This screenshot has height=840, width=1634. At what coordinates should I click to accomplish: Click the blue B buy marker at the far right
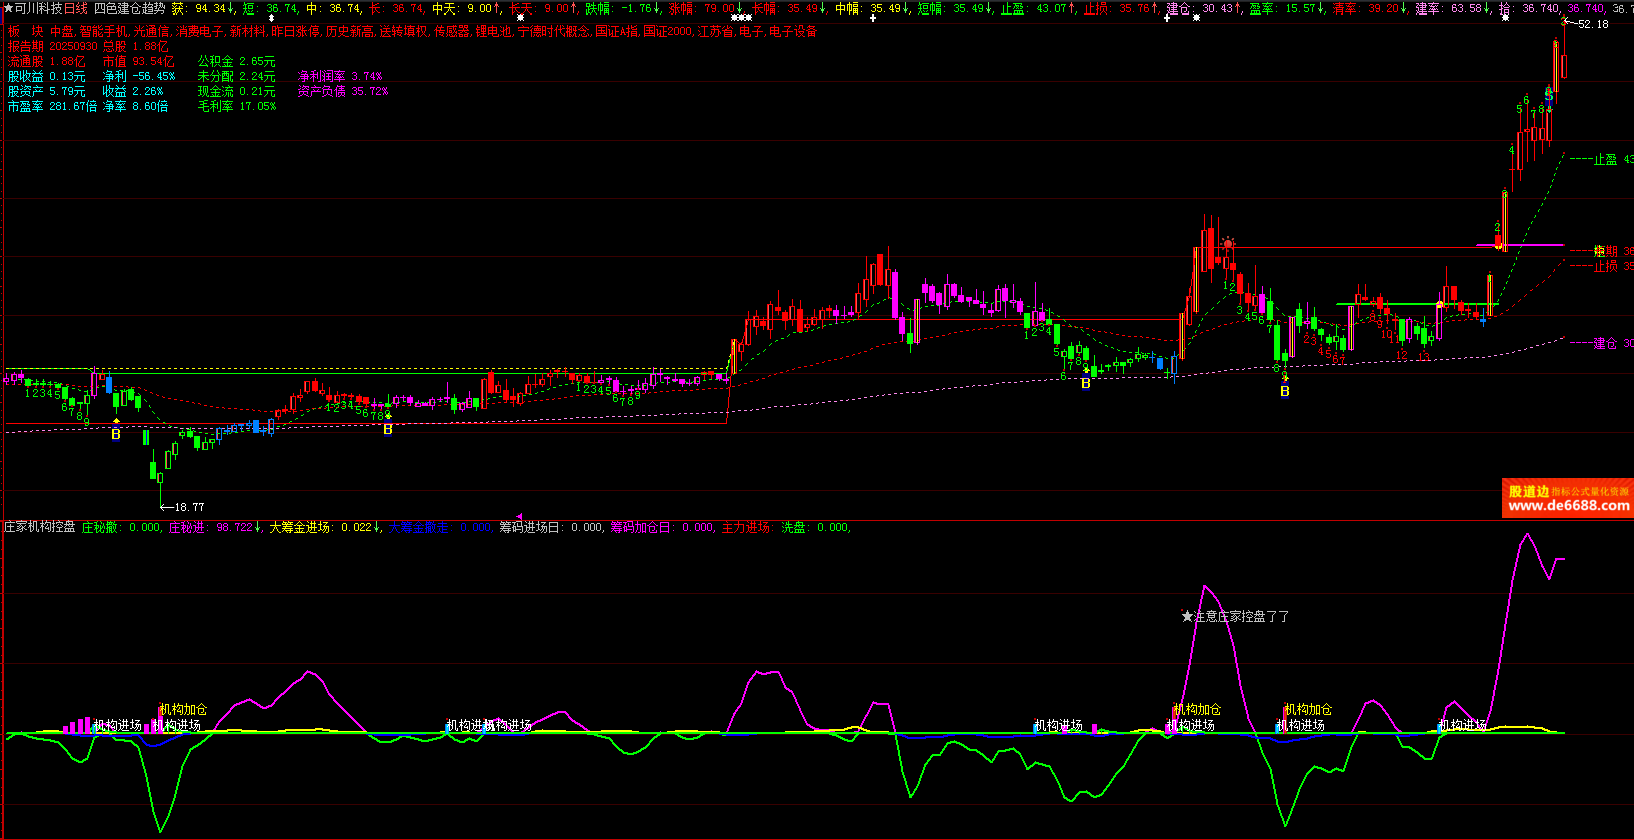click(1285, 391)
